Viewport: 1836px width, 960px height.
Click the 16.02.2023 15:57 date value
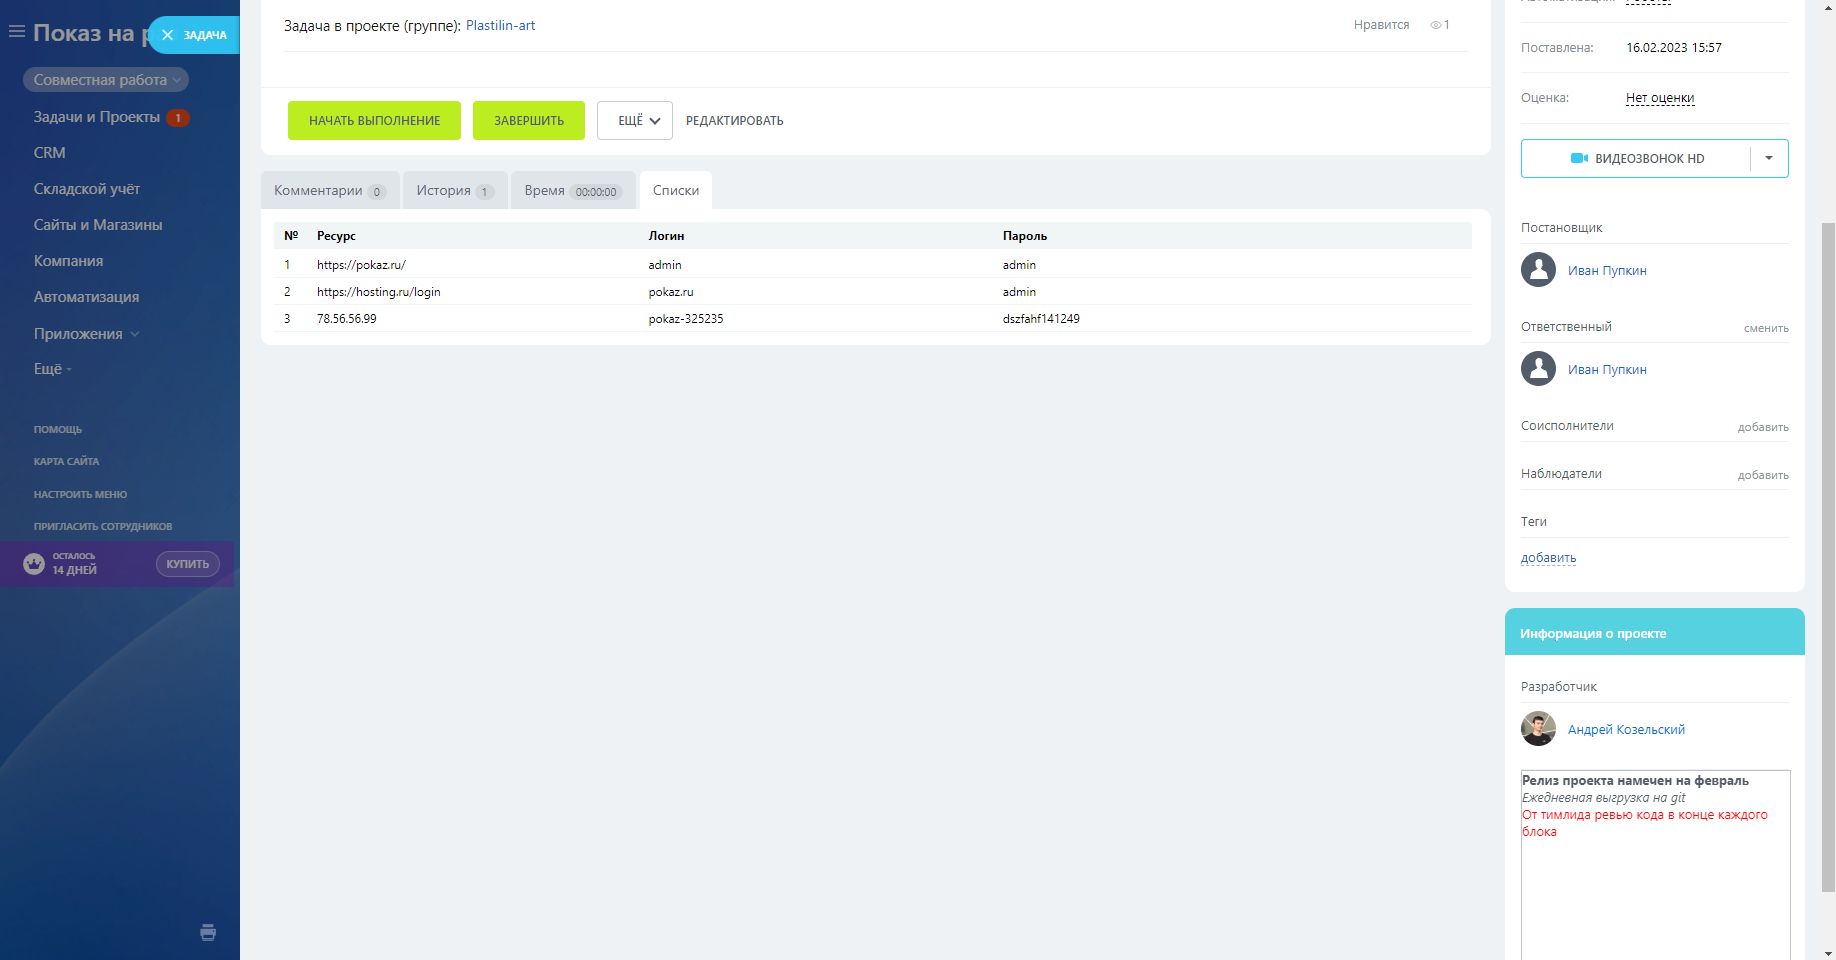1674,48
